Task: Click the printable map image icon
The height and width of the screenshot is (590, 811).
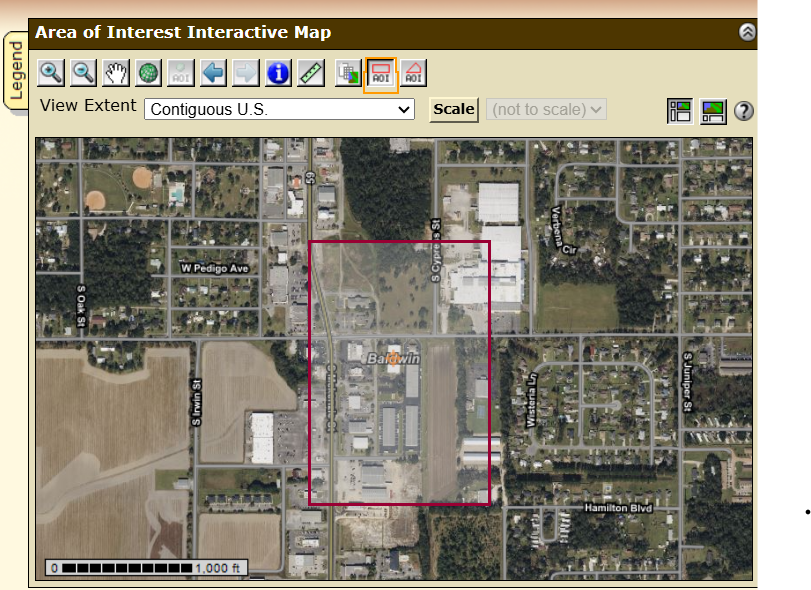Action: [x=712, y=111]
